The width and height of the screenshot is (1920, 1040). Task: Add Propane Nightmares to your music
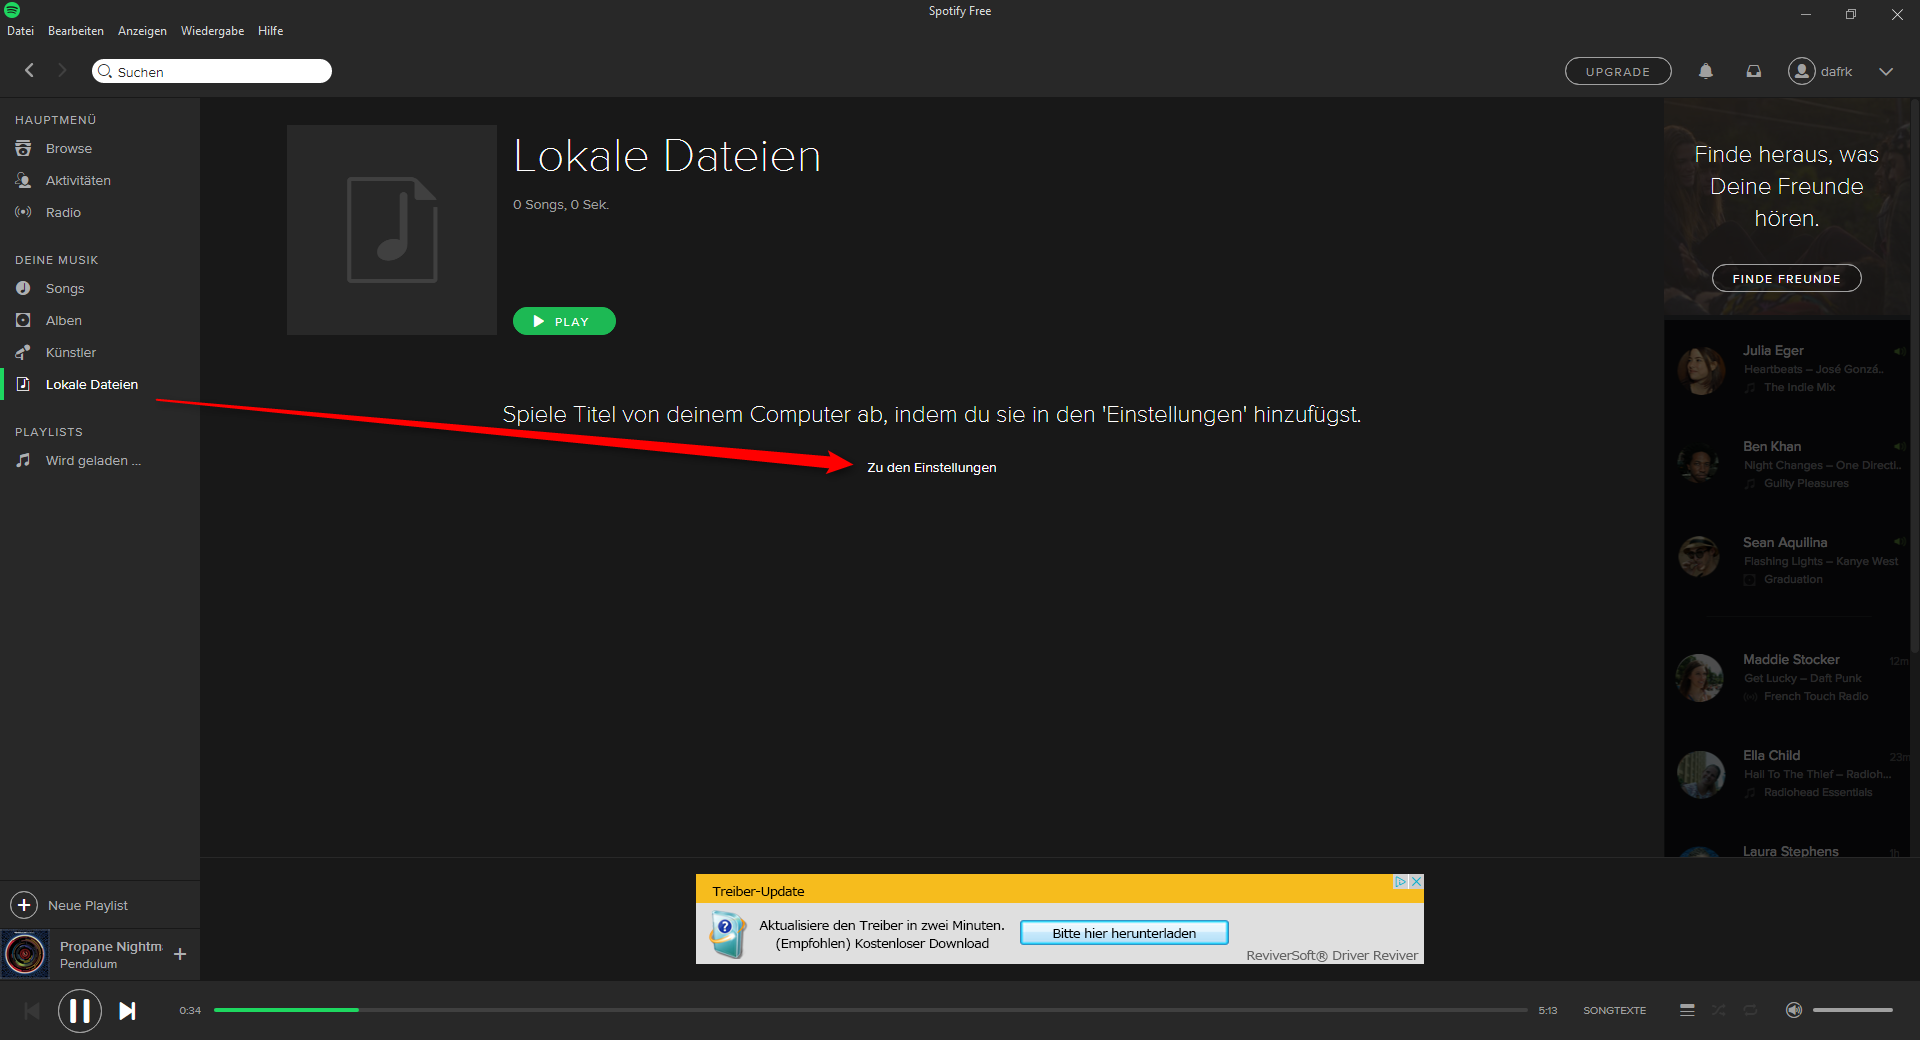click(x=180, y=954)
